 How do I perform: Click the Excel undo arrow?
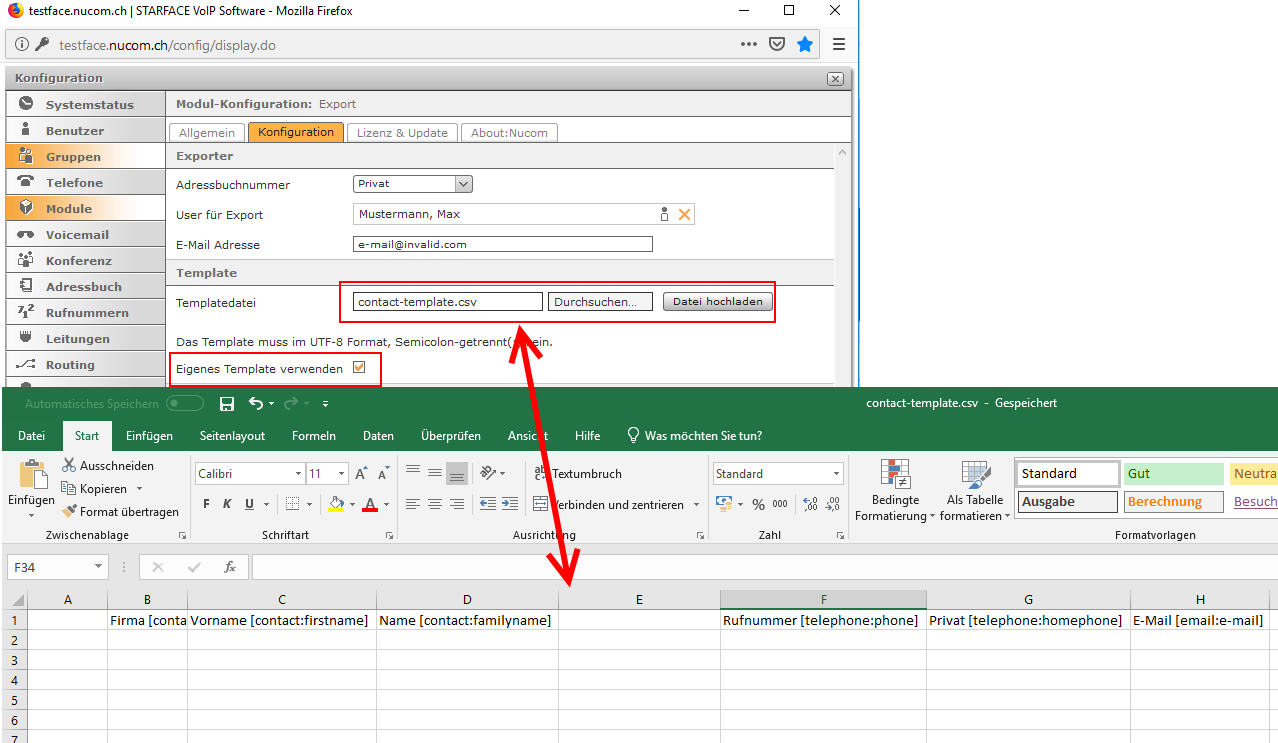click(256, 404)
